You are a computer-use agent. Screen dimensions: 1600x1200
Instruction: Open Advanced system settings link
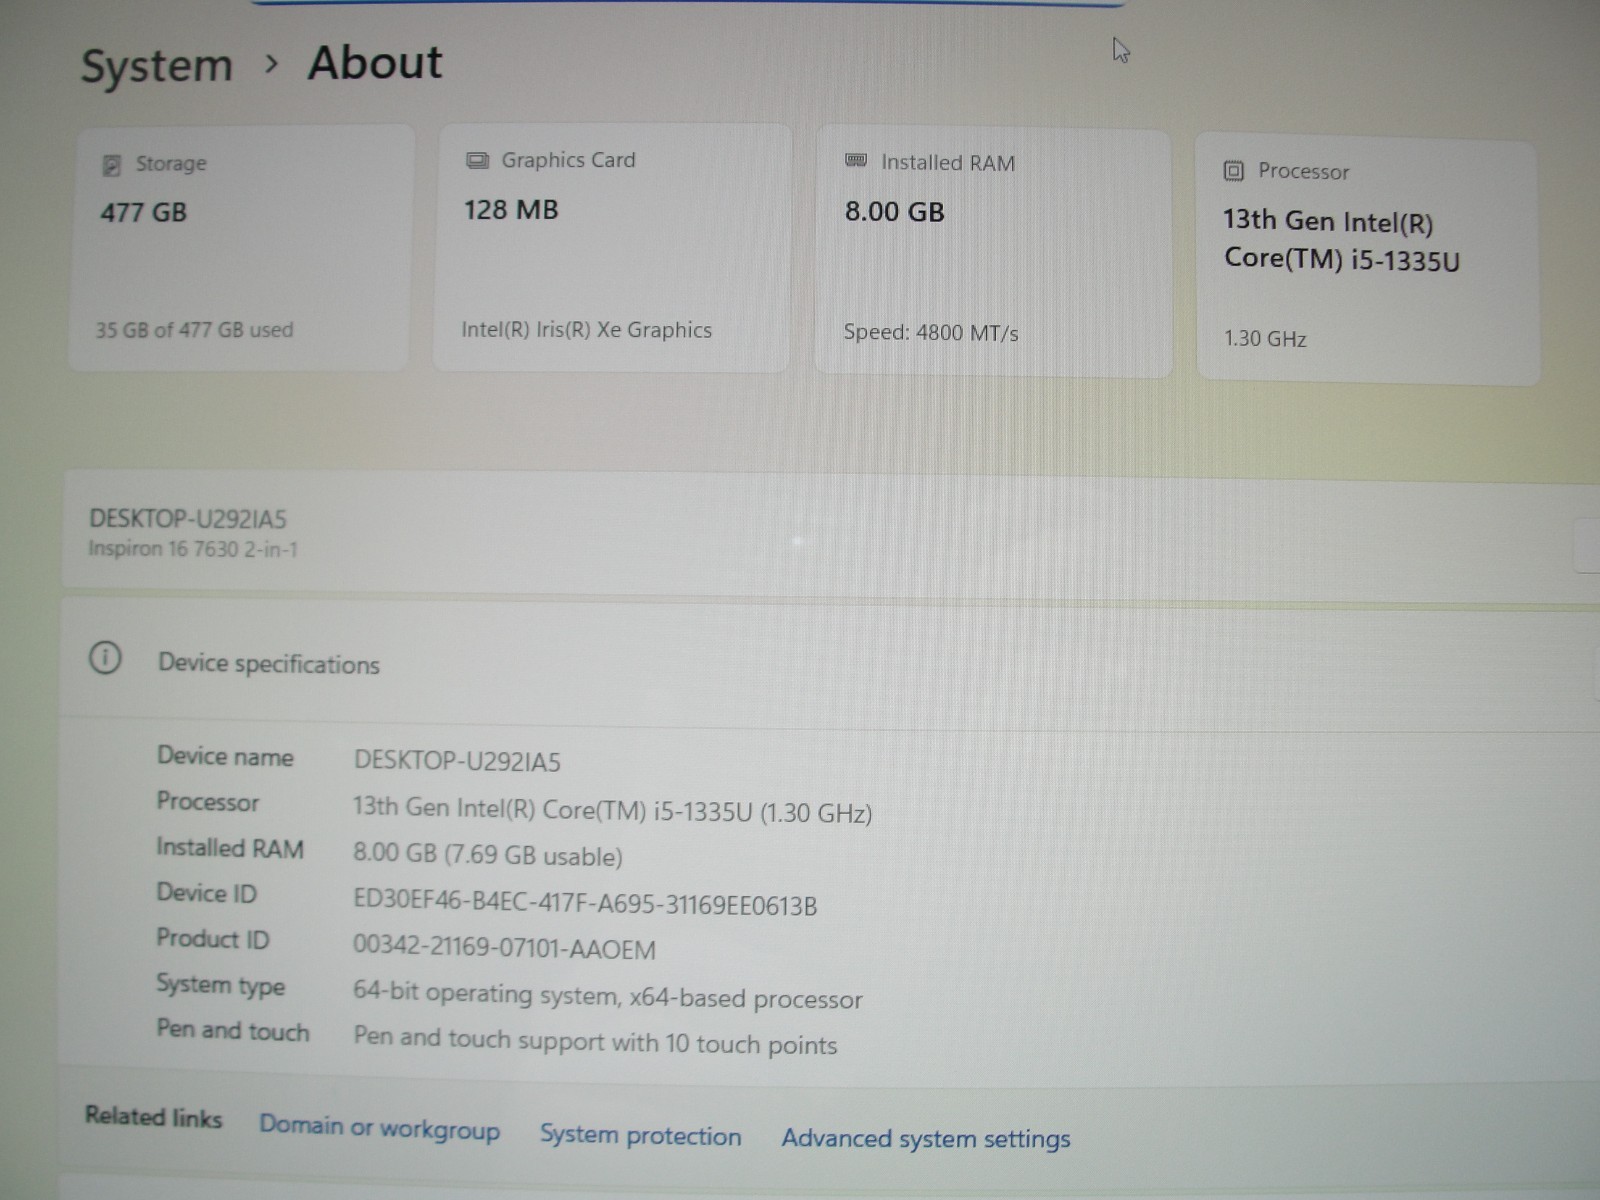pos(926,1139)
